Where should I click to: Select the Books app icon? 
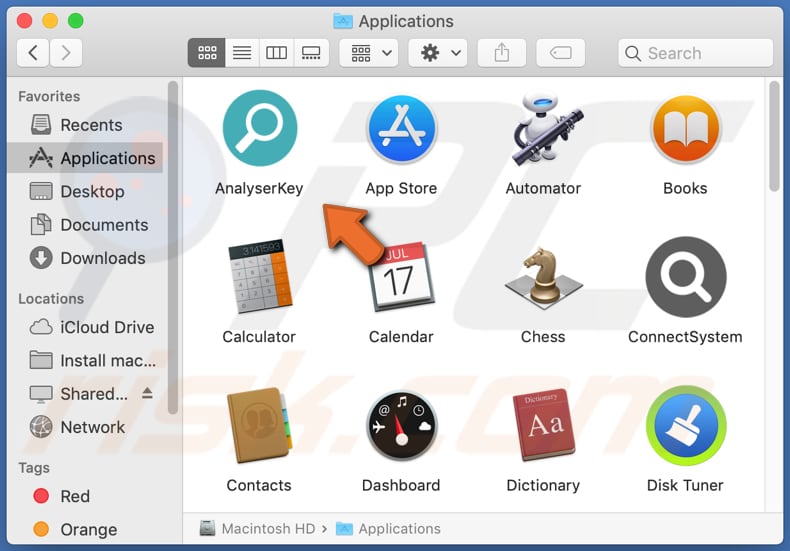(685, 129)
